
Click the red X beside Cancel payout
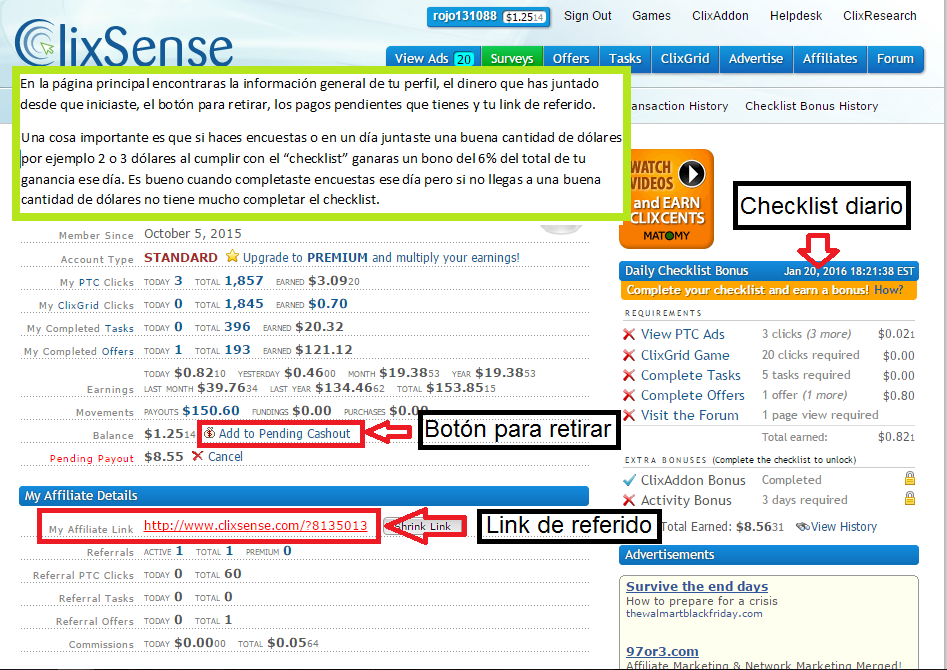(x=197, y=456)
